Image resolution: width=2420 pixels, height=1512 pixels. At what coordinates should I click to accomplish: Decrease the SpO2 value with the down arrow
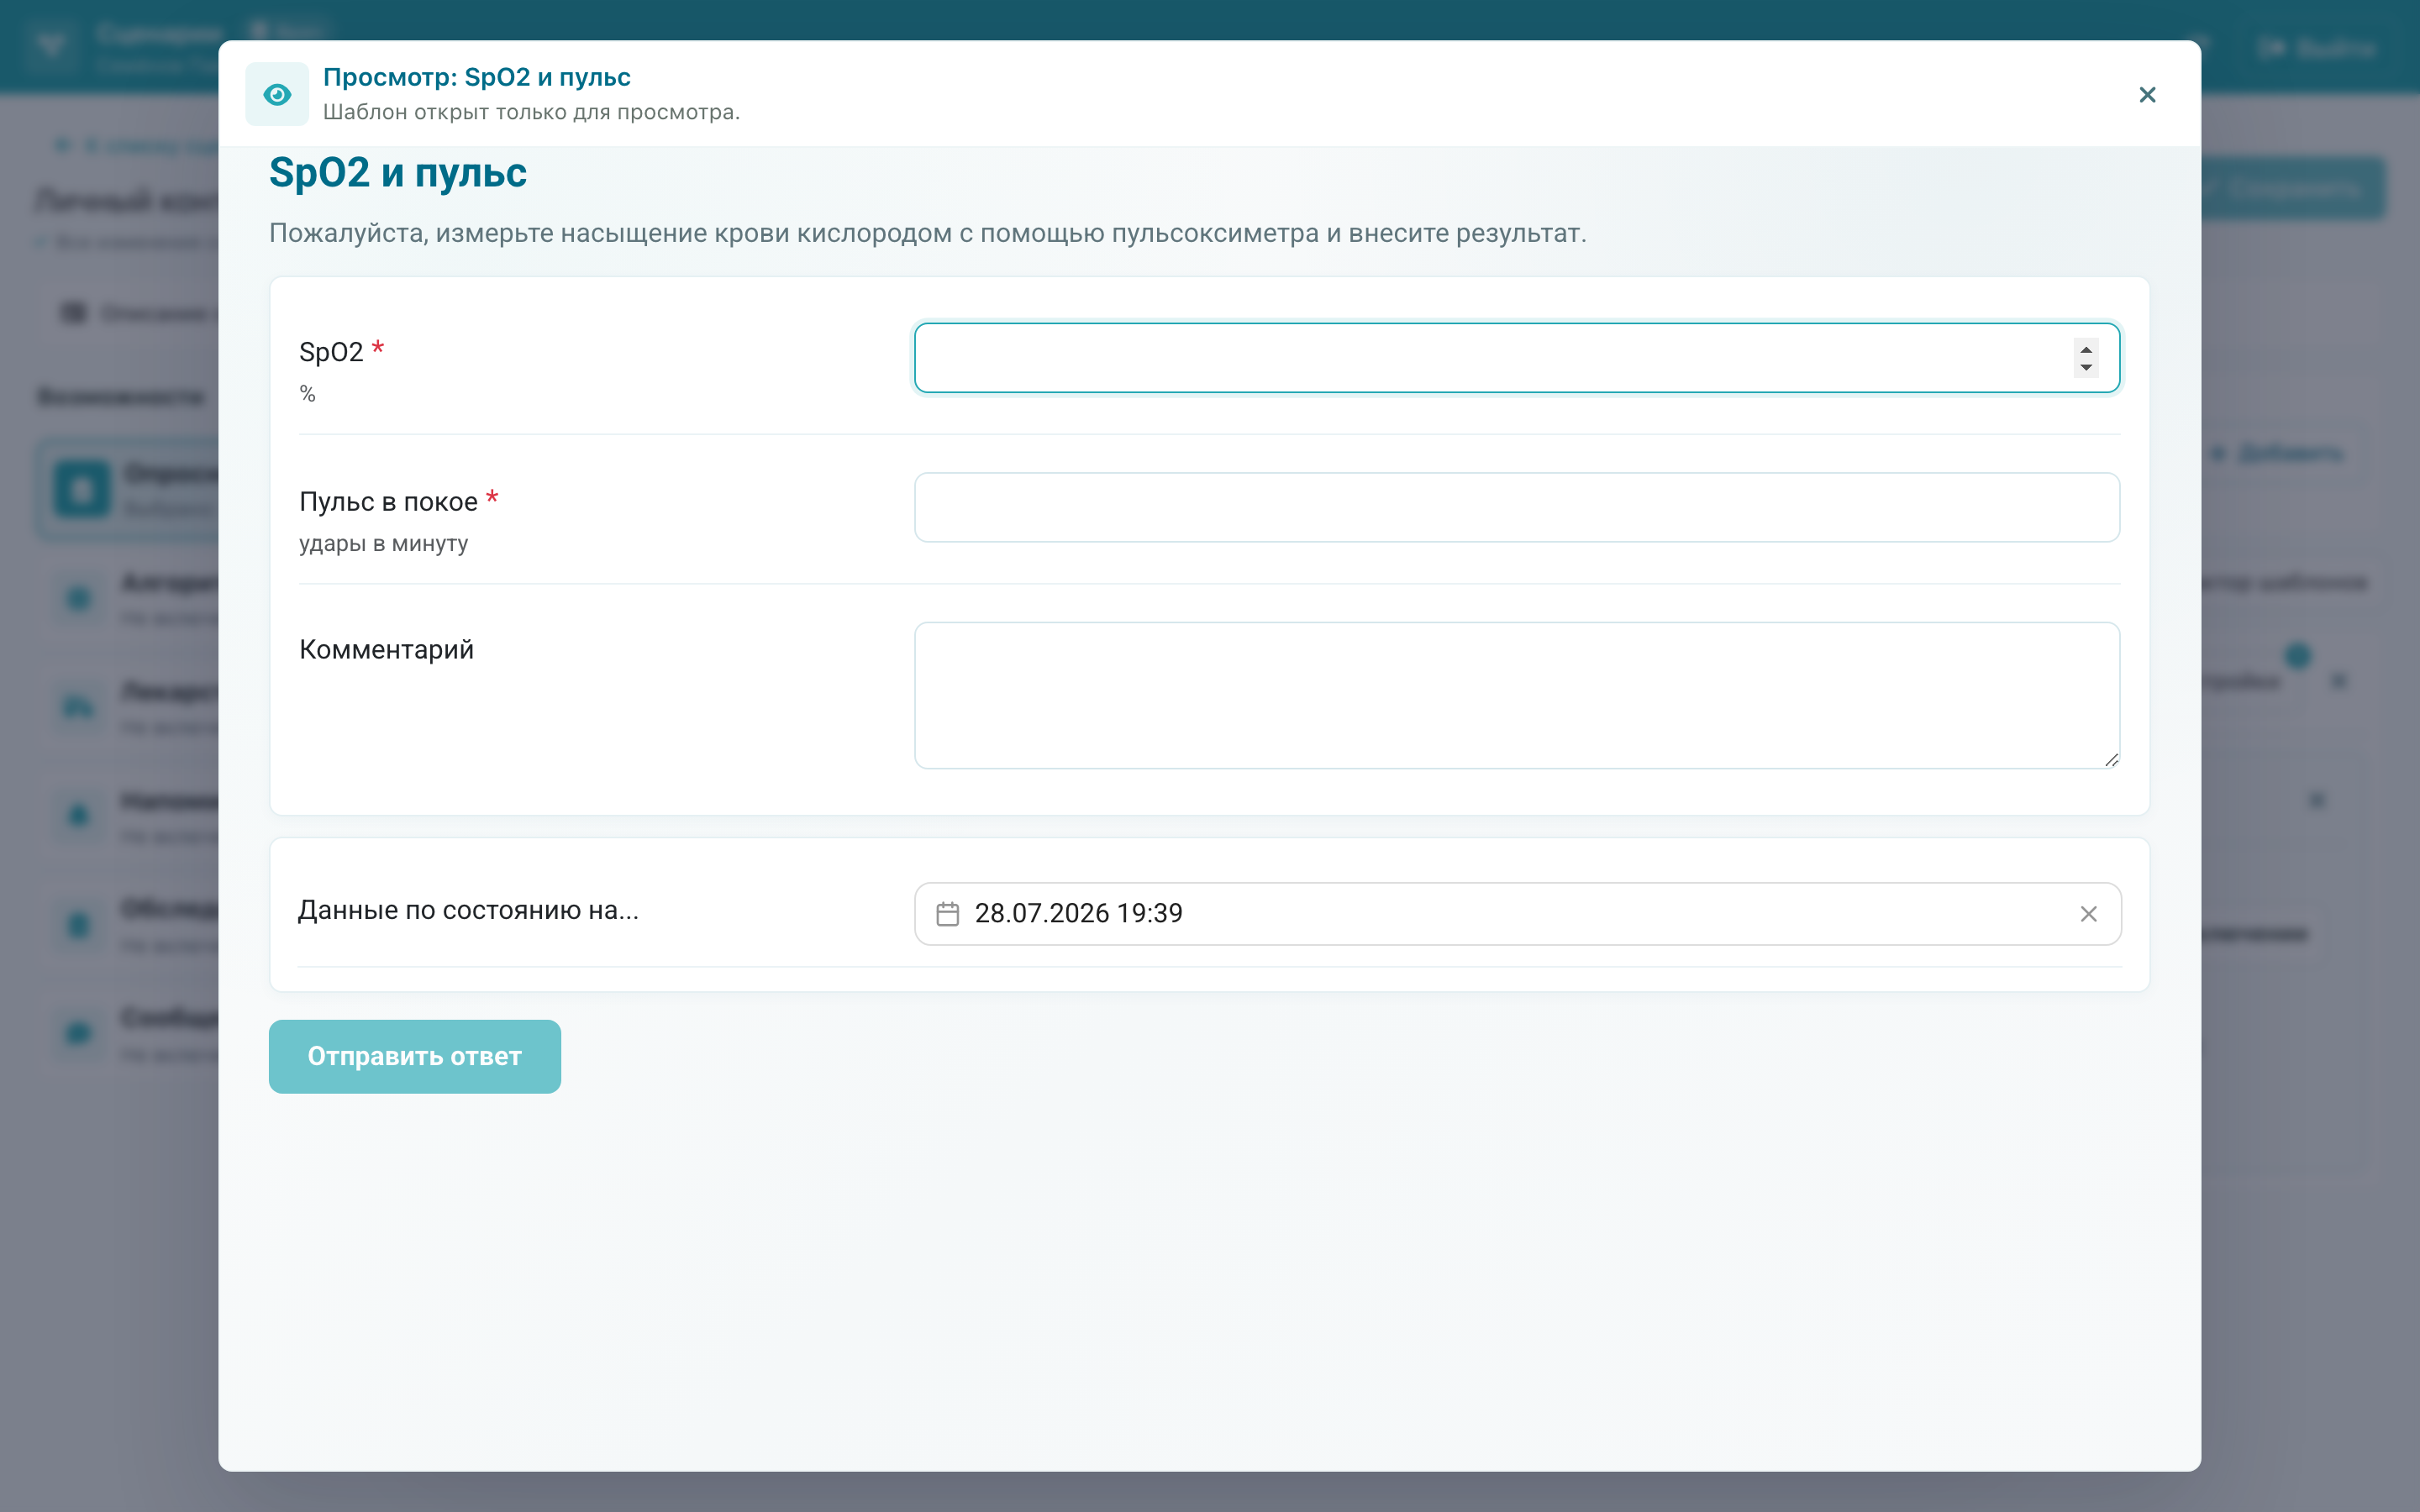2086,368
